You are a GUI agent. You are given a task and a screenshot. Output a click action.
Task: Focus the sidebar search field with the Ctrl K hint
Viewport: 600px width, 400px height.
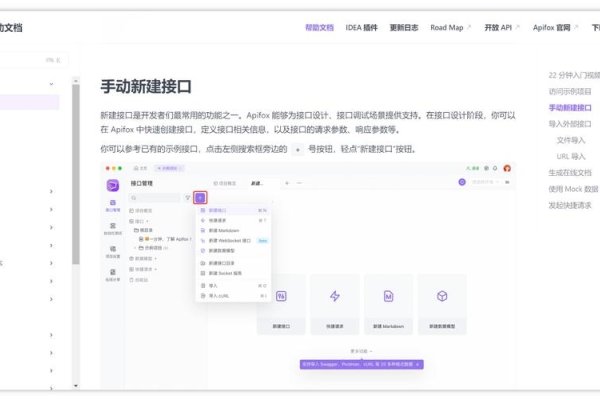(x=34, y=60)
